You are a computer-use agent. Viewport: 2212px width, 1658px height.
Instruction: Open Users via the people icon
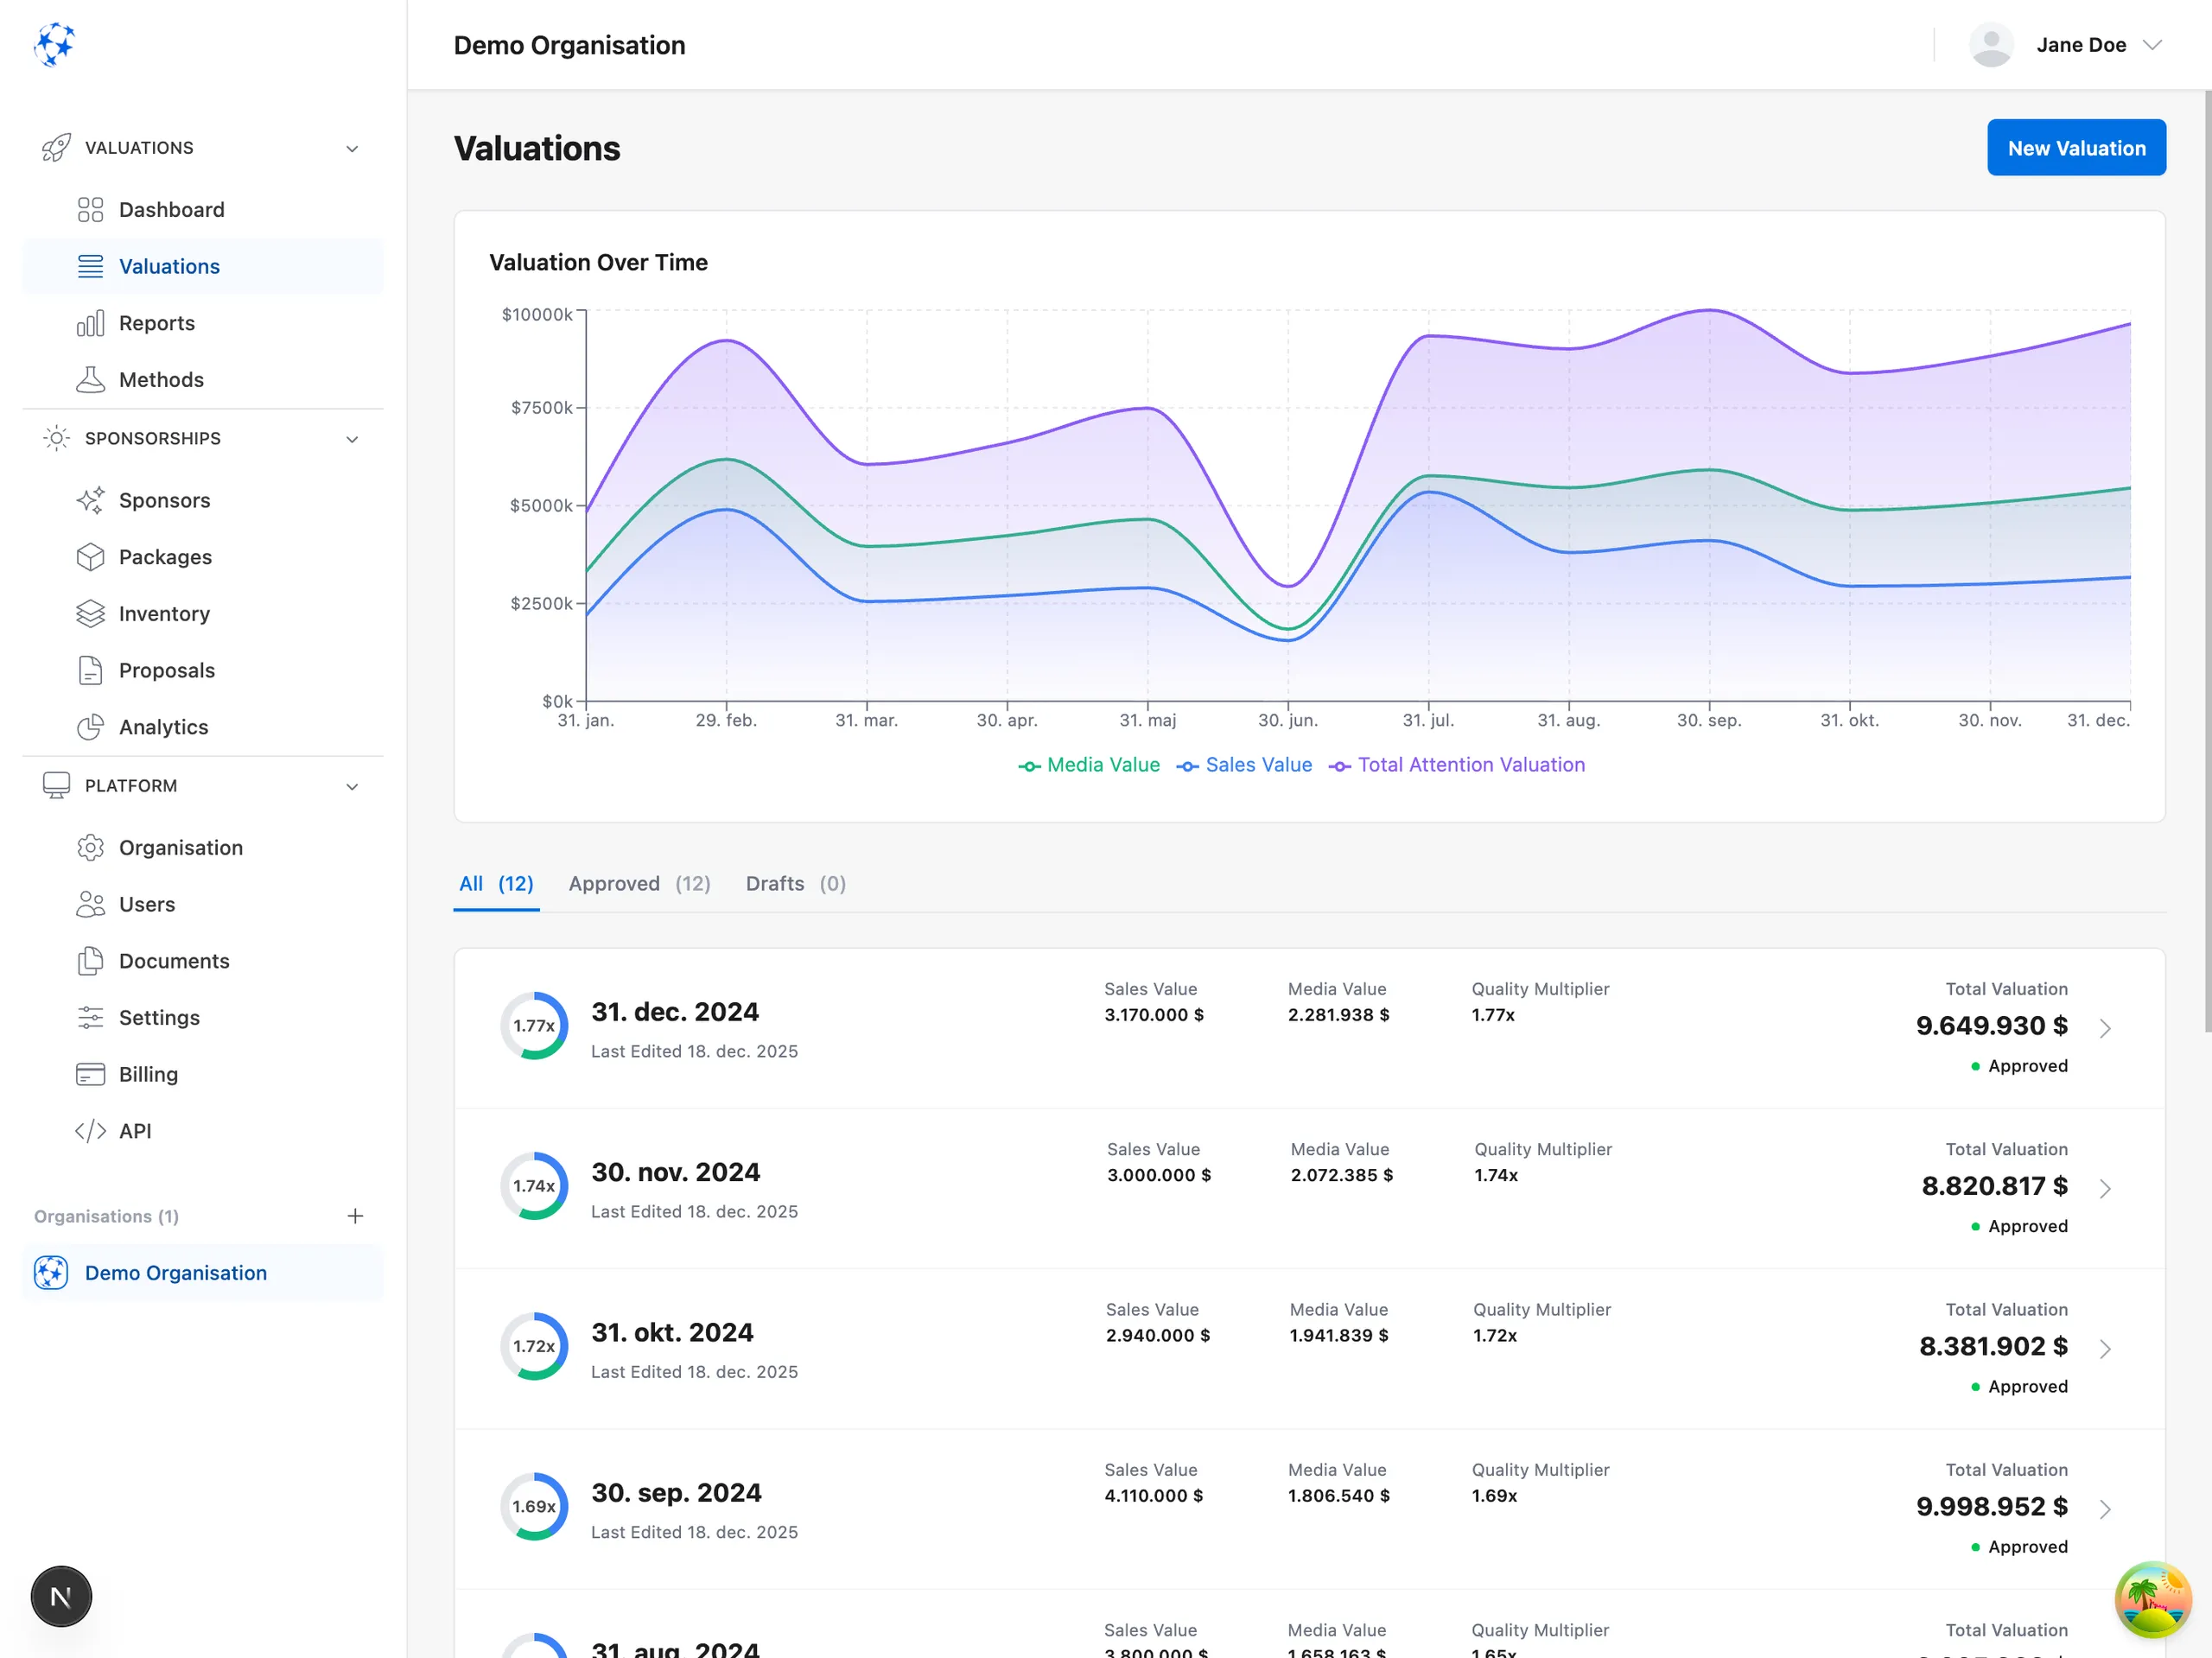90,904
